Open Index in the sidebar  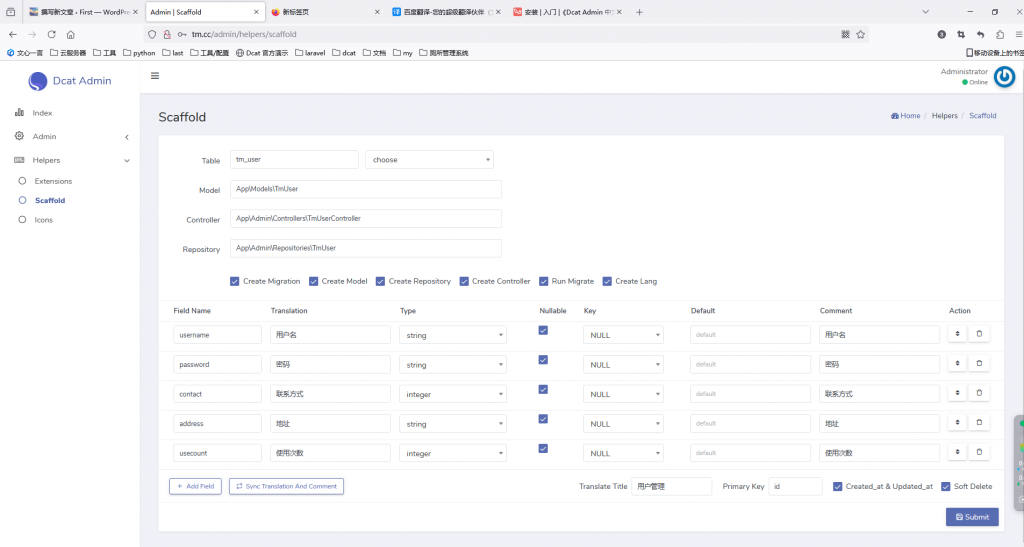tap(42, 113)
